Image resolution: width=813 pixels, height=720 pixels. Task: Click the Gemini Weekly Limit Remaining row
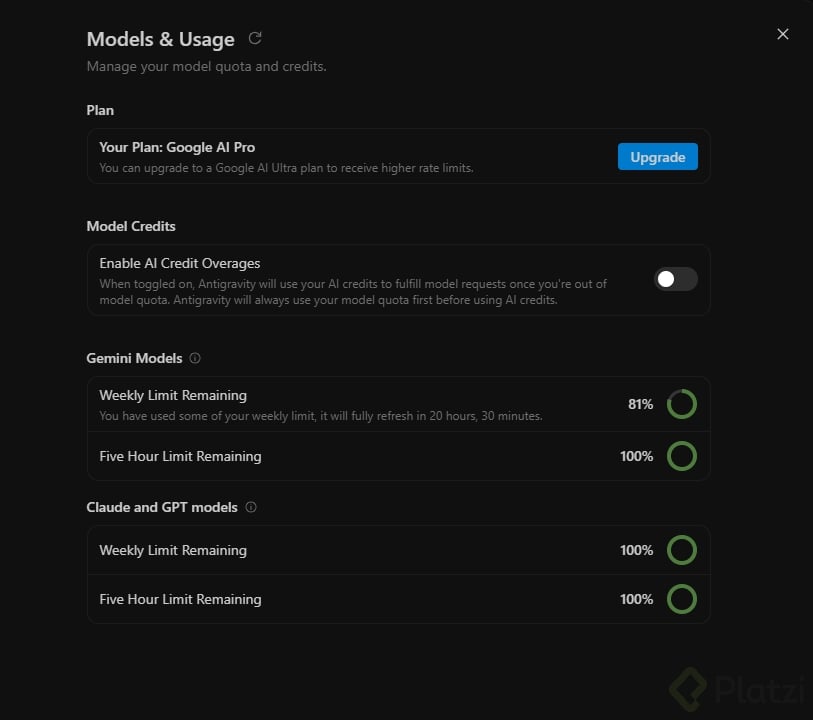point(398,404)
